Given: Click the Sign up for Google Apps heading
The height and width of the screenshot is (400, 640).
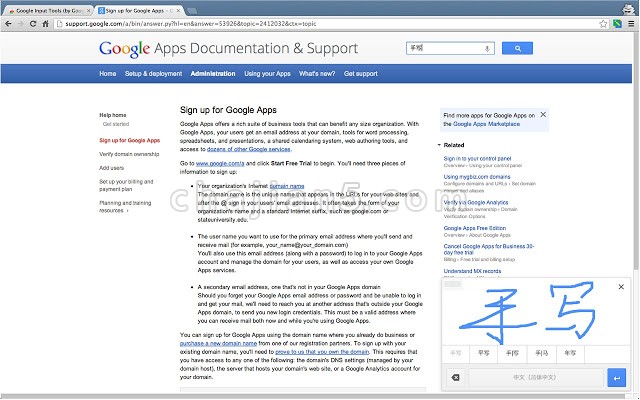Looking at the screenshot, I should [228, 110].
